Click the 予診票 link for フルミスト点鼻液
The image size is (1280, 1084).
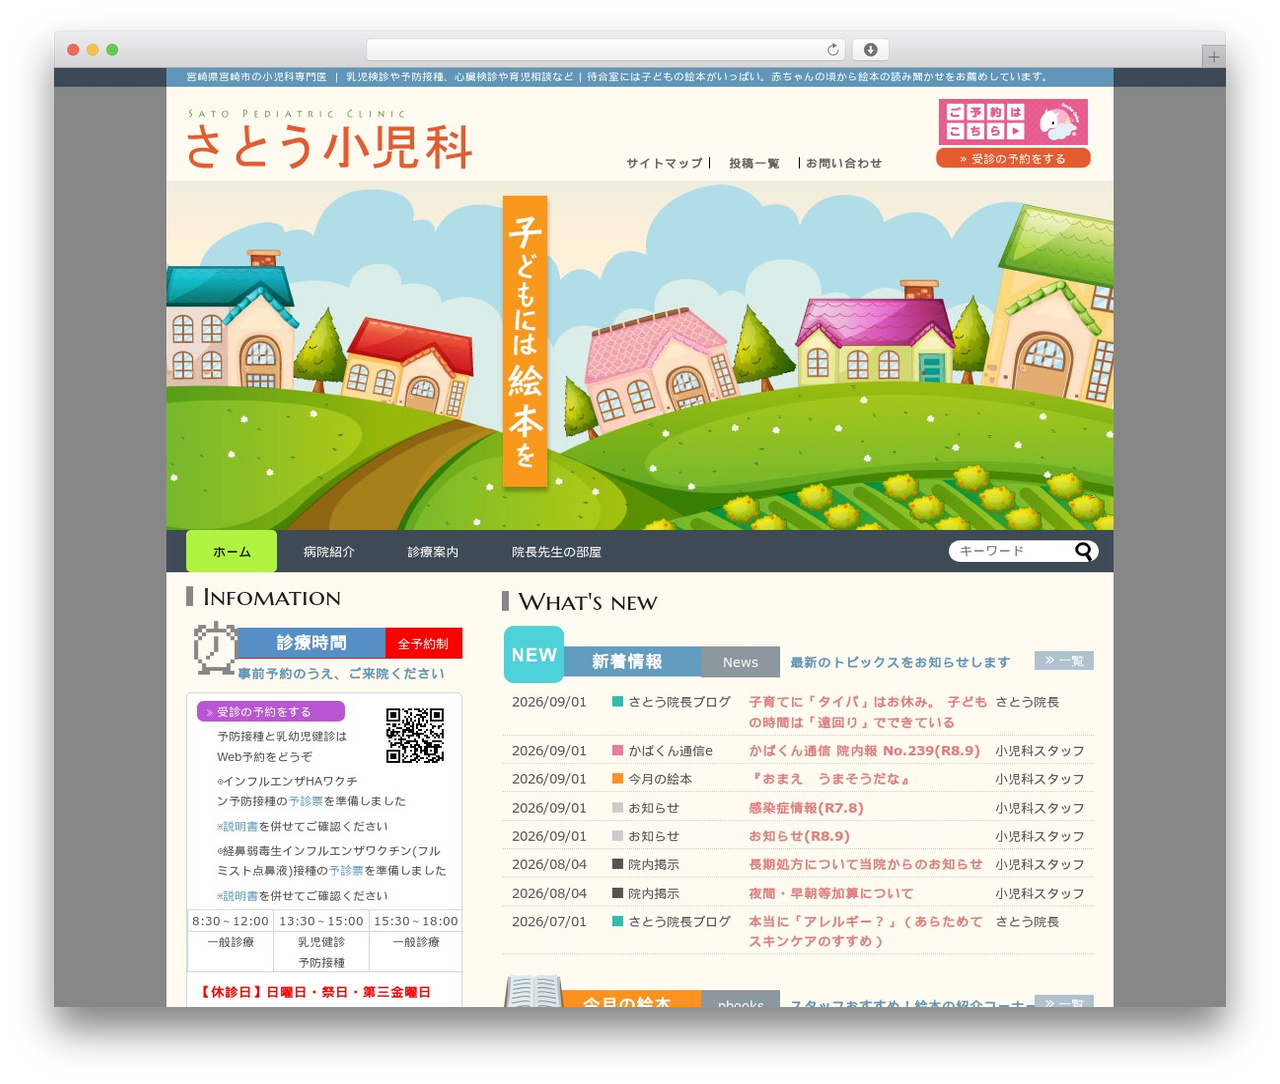point(346,870)
